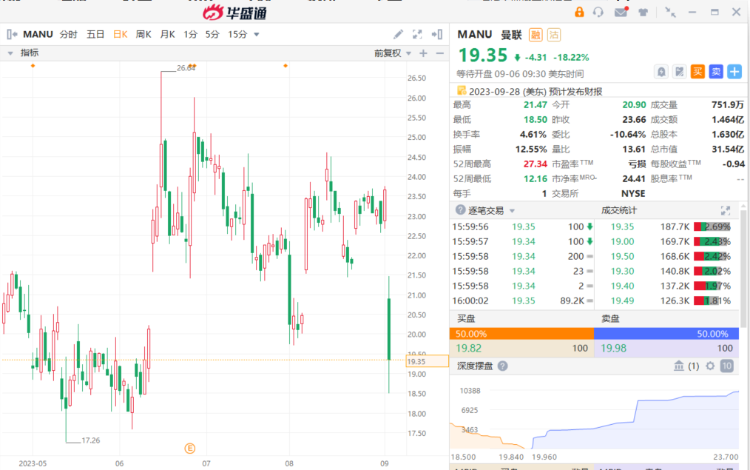Click the 总市值 value 31.54亿

tap(728, 149)
